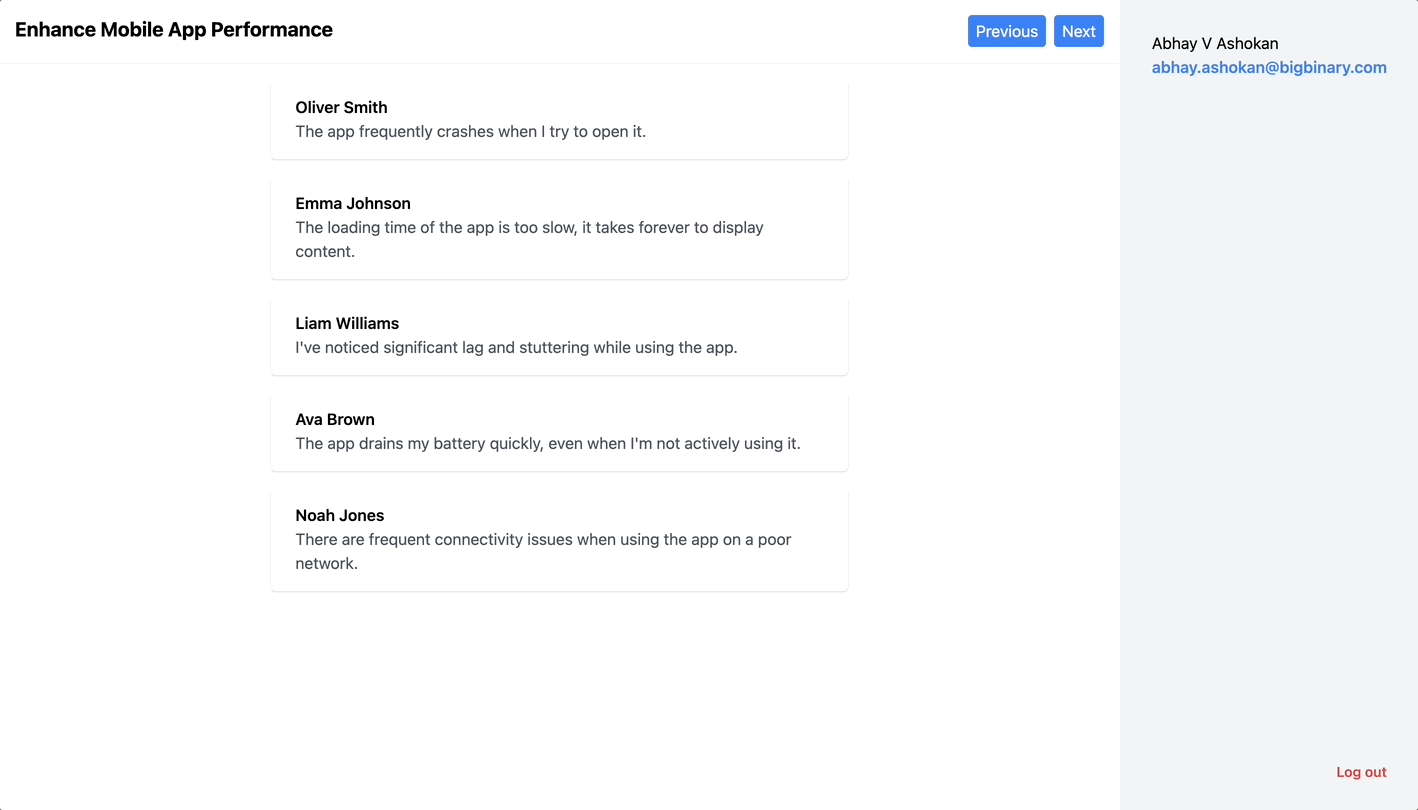Click Emma Johnson's slow loading complaint
1418x810 pixels.
pyautogui.click(x=528, y=239)
